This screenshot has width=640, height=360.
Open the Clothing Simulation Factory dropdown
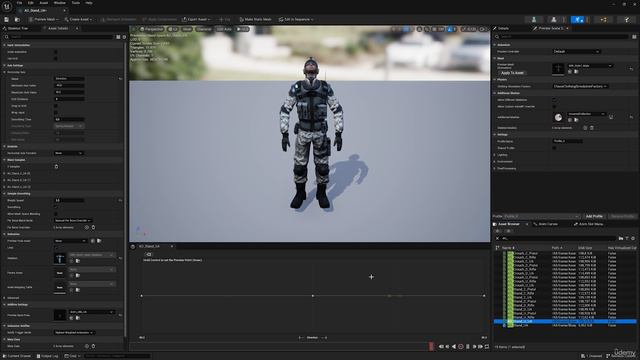pyautogui.click(x=580, y=86)
